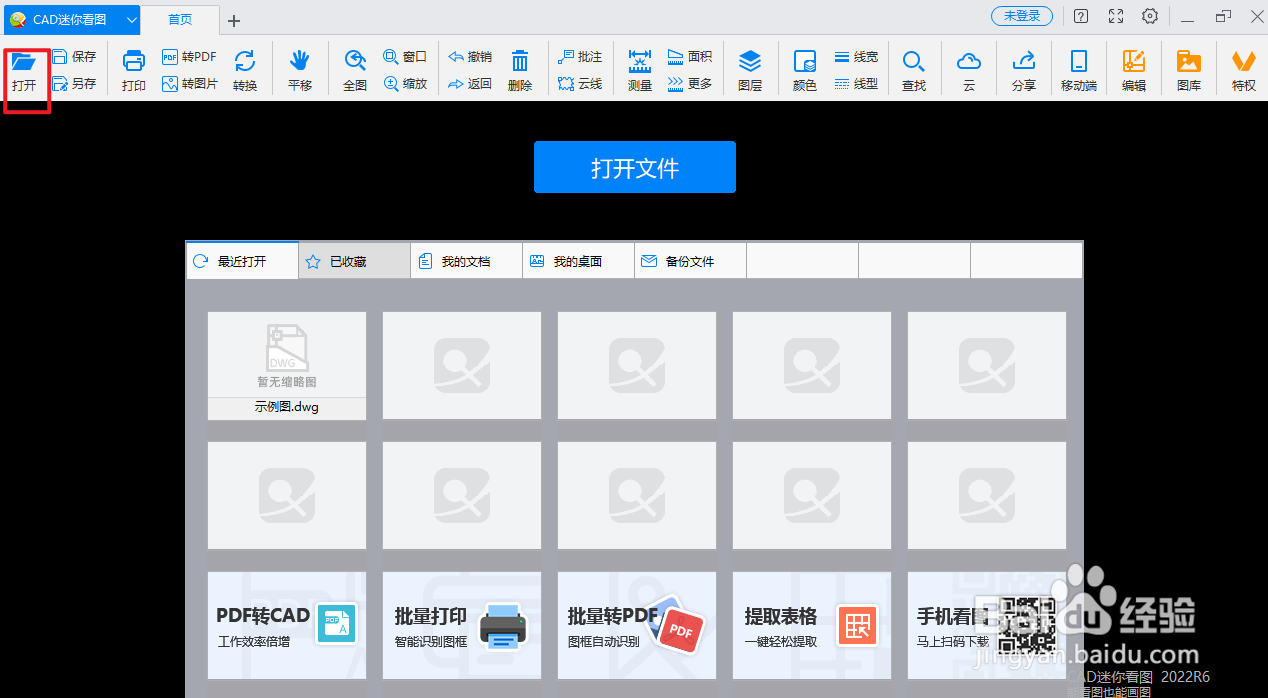Select 批注 annotation tool
The height and width of the screenshot is (698, 1268).
[580, 57]
